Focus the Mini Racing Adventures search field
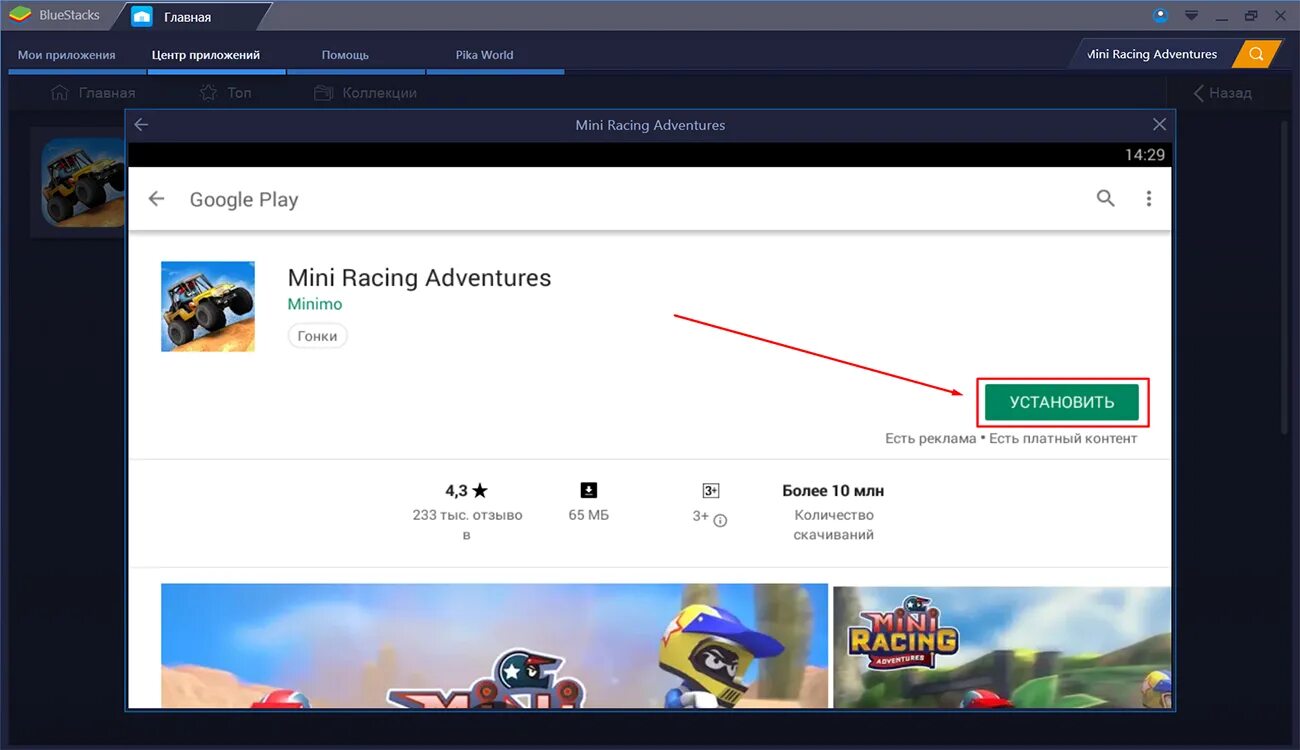This screenshot has width=1300, height=750. point(1152,54)
